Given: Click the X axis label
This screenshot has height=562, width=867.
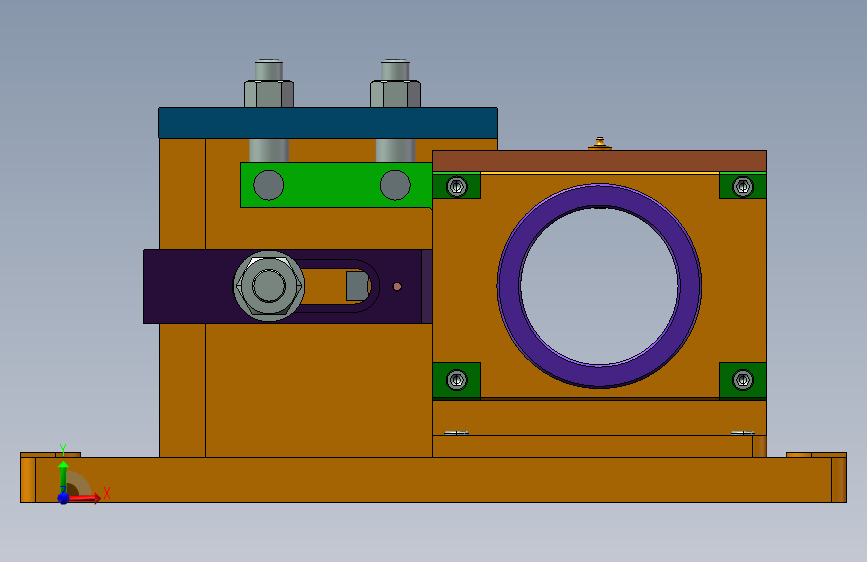Looking at the screenshot, I should click(x=107, y=493).
